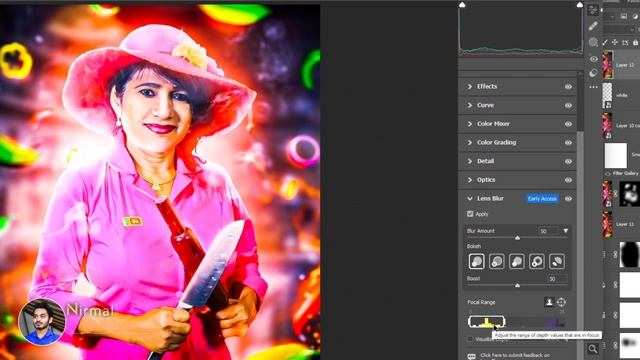Select the Masking circle tool
Screen dimensions: 640x360
point(593,42)
